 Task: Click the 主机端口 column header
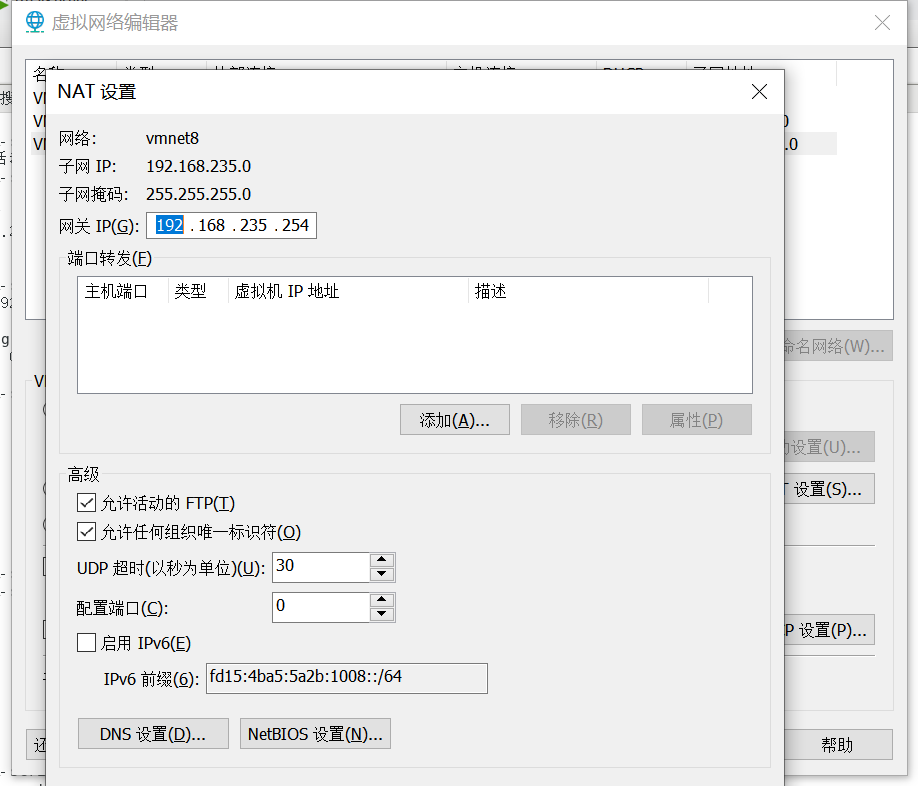(x=123, y=291)
